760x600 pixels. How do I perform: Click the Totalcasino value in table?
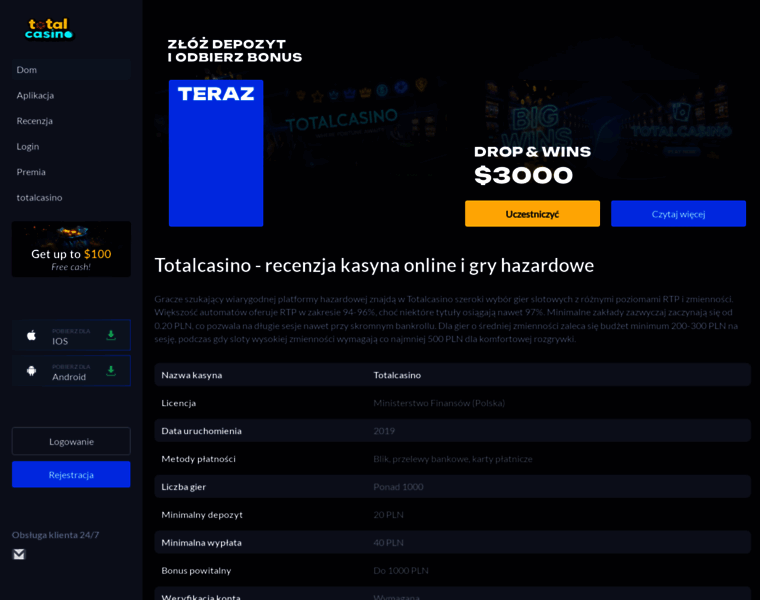(x=397, y=375)
